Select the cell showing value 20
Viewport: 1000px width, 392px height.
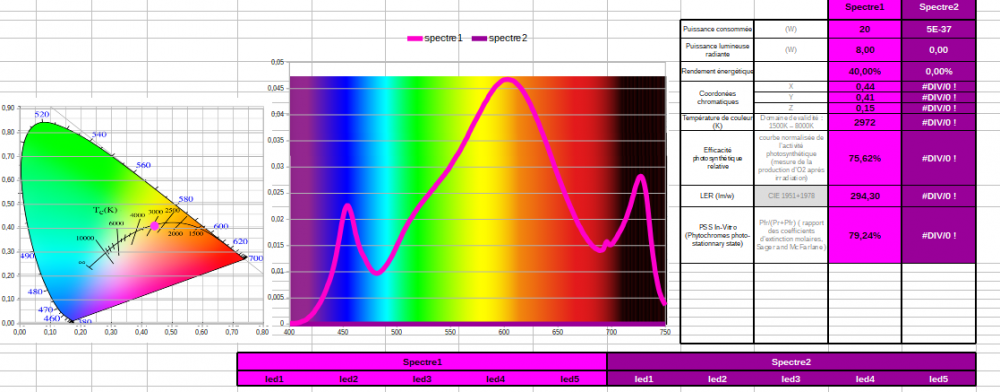pyautogui.click(x=864, y=29)
